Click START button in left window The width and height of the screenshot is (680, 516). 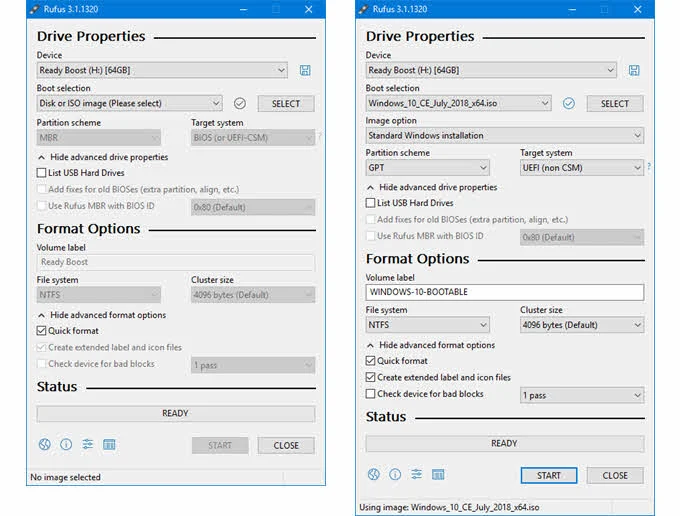tap(220, 445)
